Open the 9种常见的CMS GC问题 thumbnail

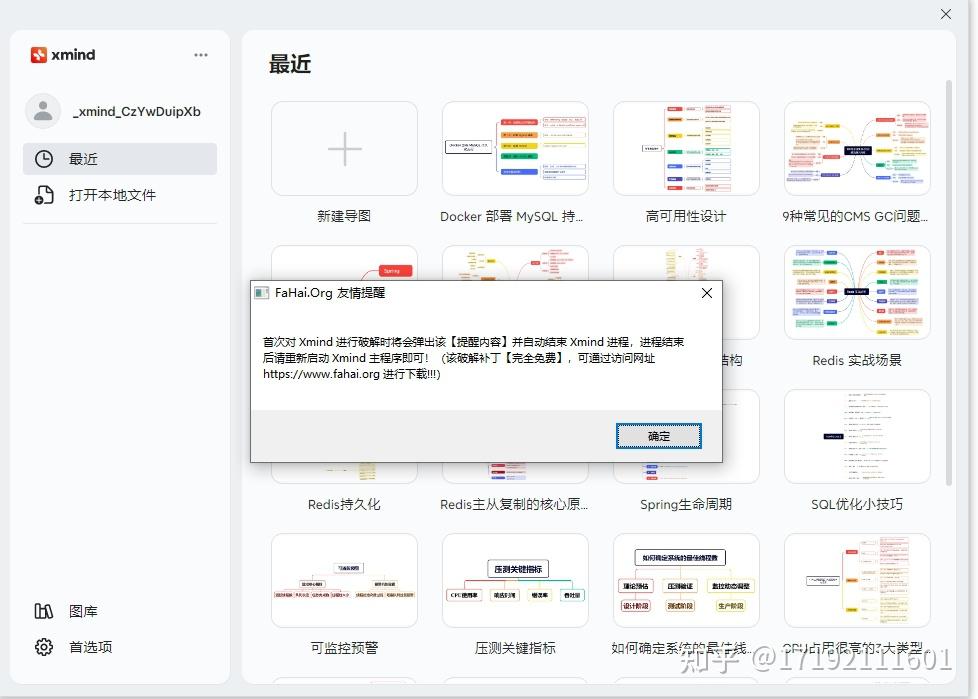click(857, 148)
